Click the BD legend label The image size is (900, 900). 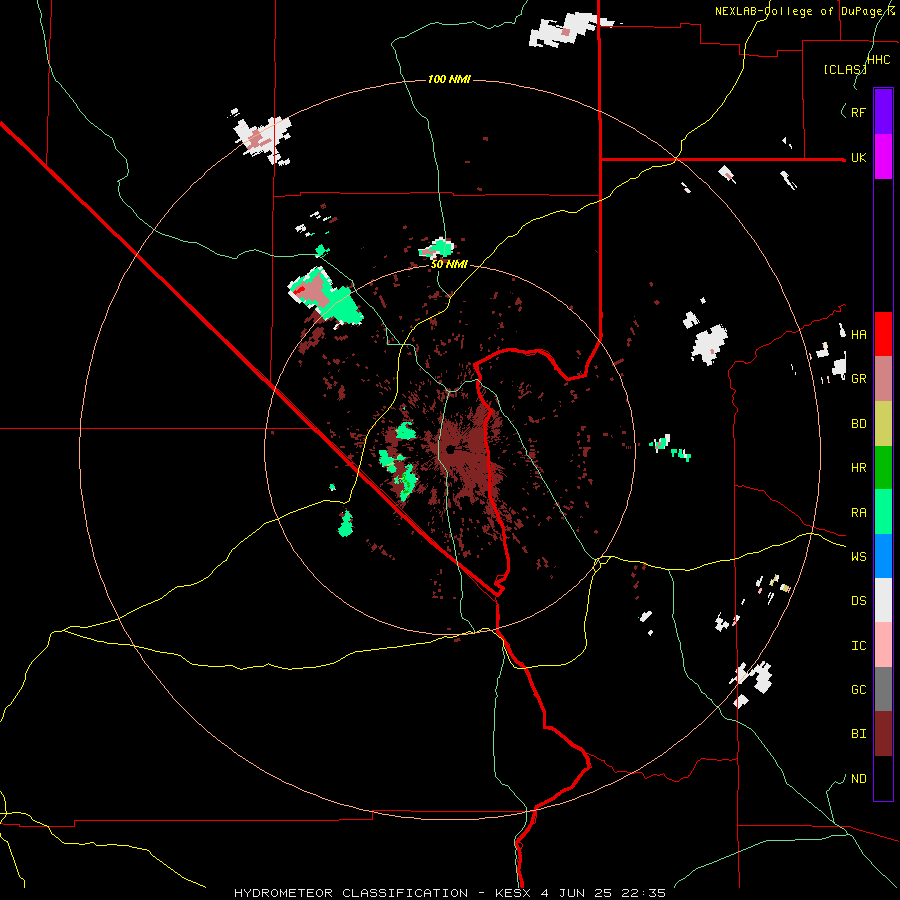pos(858,424)
